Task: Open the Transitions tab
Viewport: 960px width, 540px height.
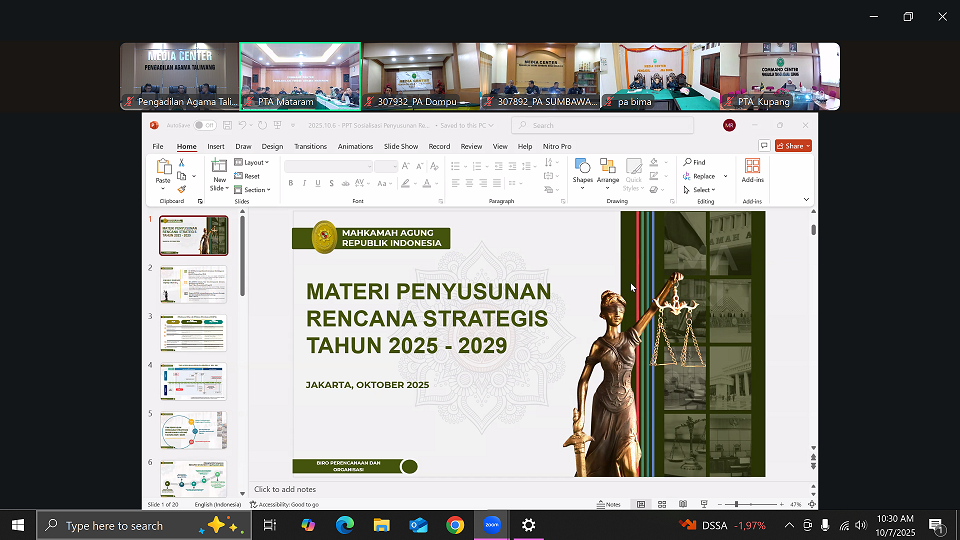Action: 310,146
